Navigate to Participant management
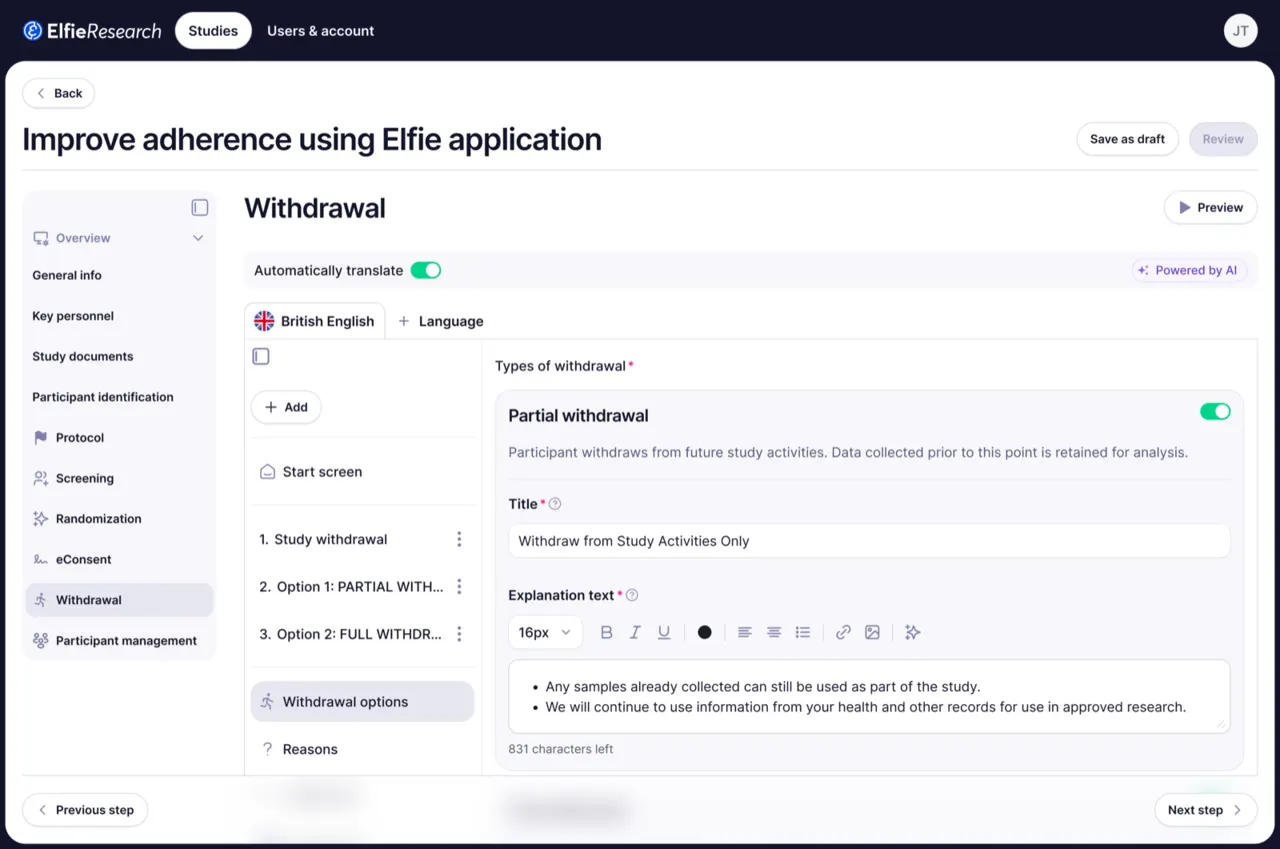This screenshot has height=849, width=1280. (x=120, y=641)
